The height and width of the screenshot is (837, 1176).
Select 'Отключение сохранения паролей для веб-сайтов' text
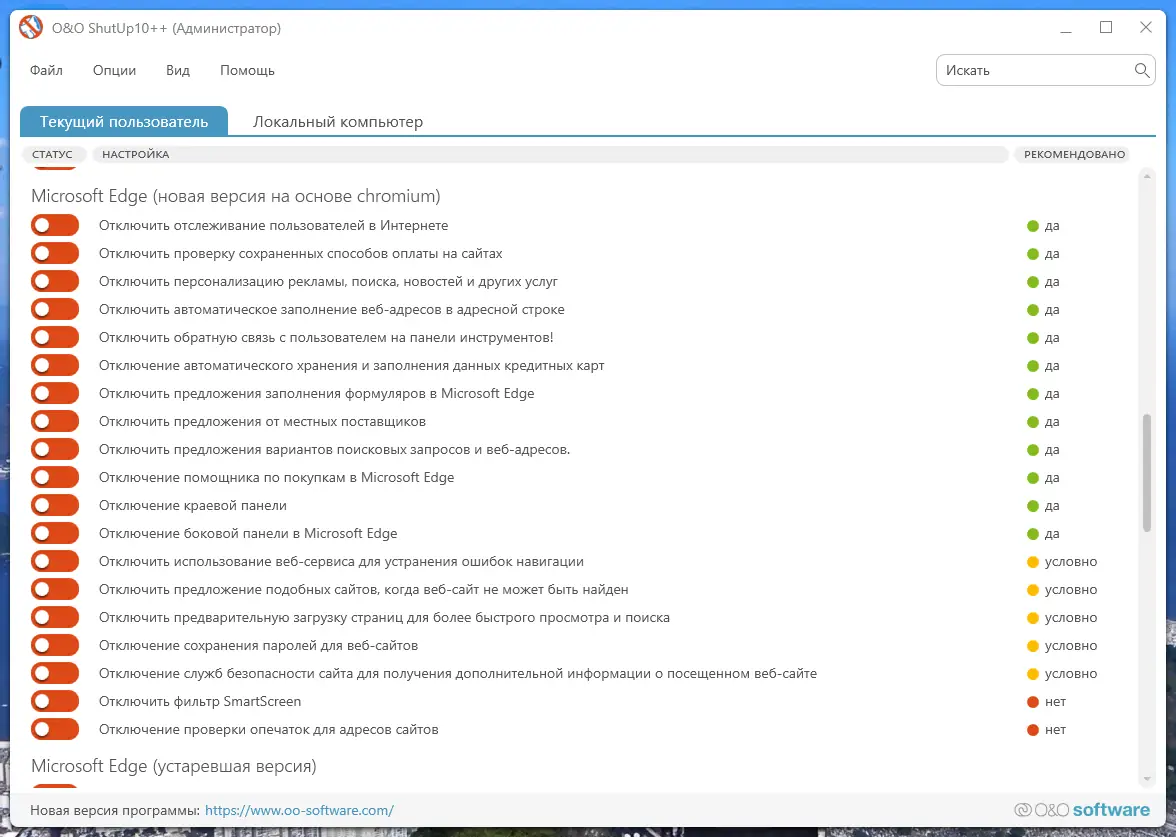tap(258, 646)
